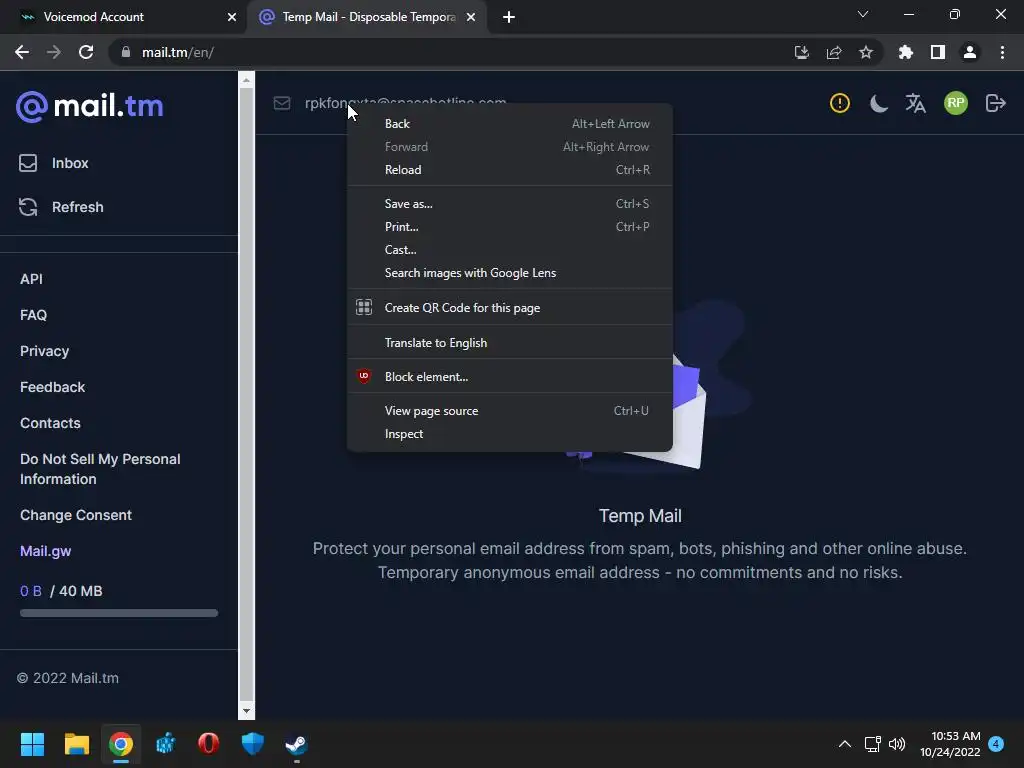
Task: Select Create QR Code for this page
Action: coord(509,308)
